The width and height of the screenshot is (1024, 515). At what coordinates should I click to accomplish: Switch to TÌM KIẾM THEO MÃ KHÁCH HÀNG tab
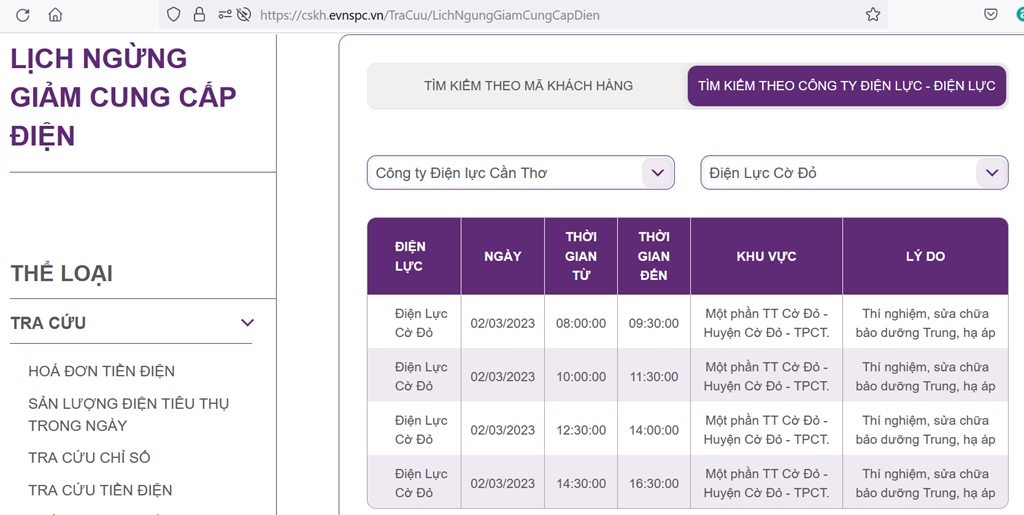528,86
